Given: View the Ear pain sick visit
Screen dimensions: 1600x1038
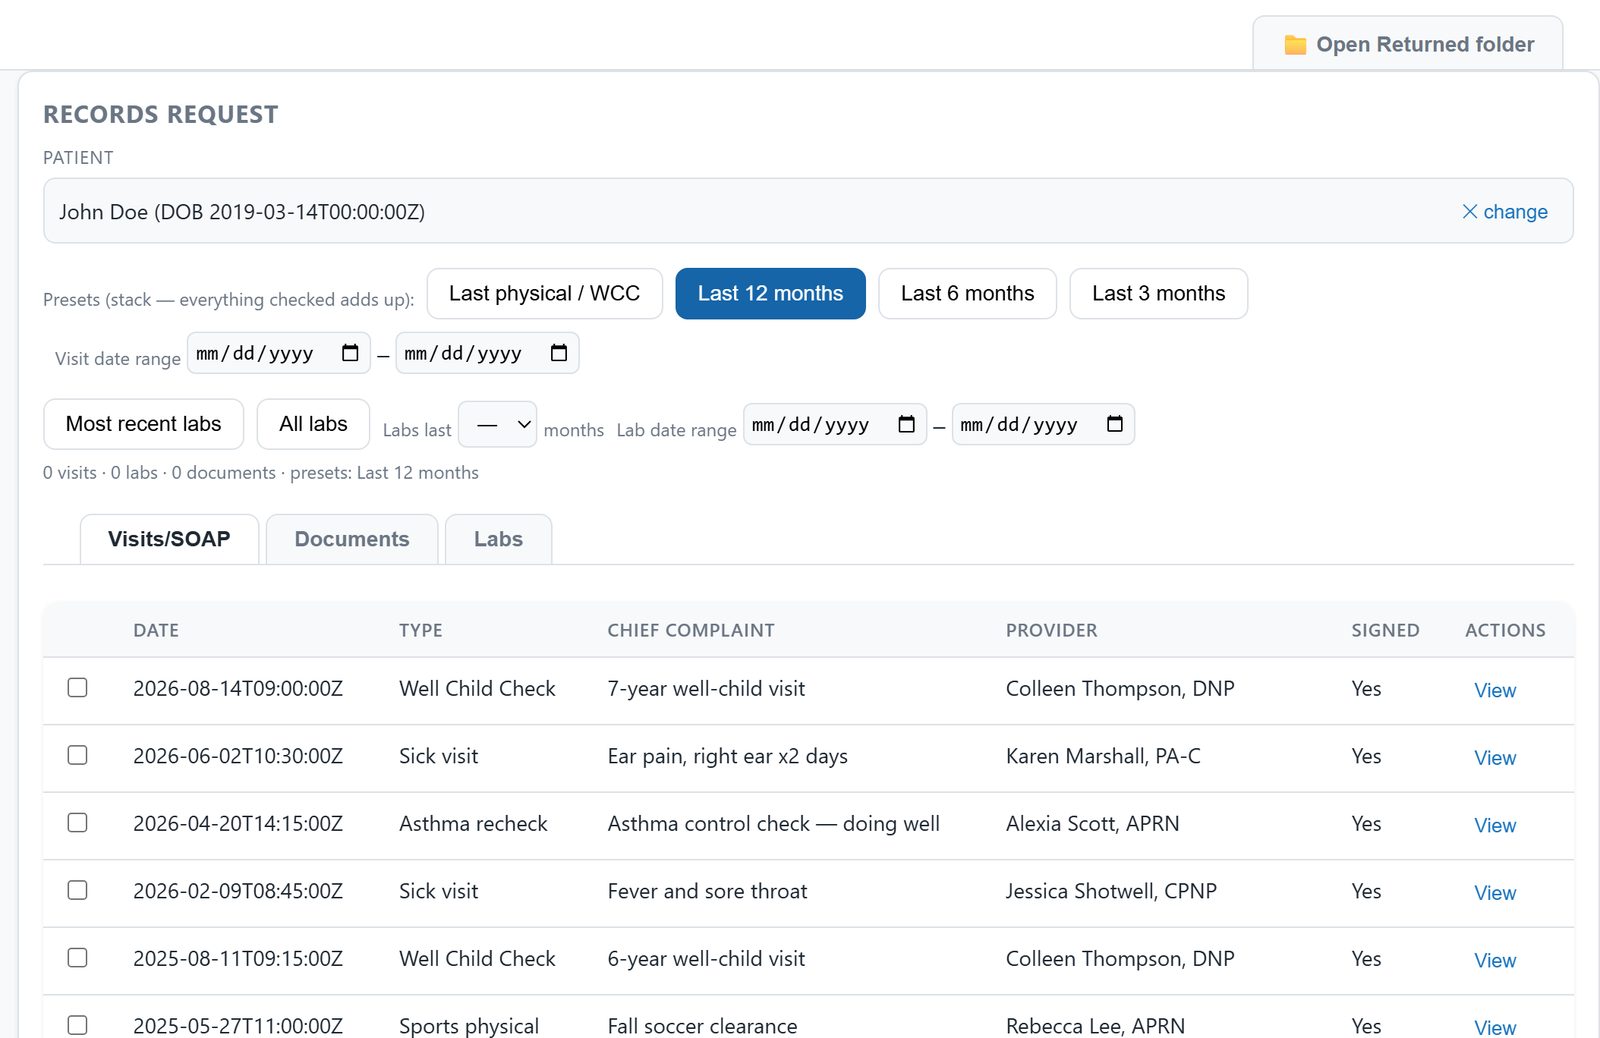Looking at the screenshot, I should [1494, 758].
